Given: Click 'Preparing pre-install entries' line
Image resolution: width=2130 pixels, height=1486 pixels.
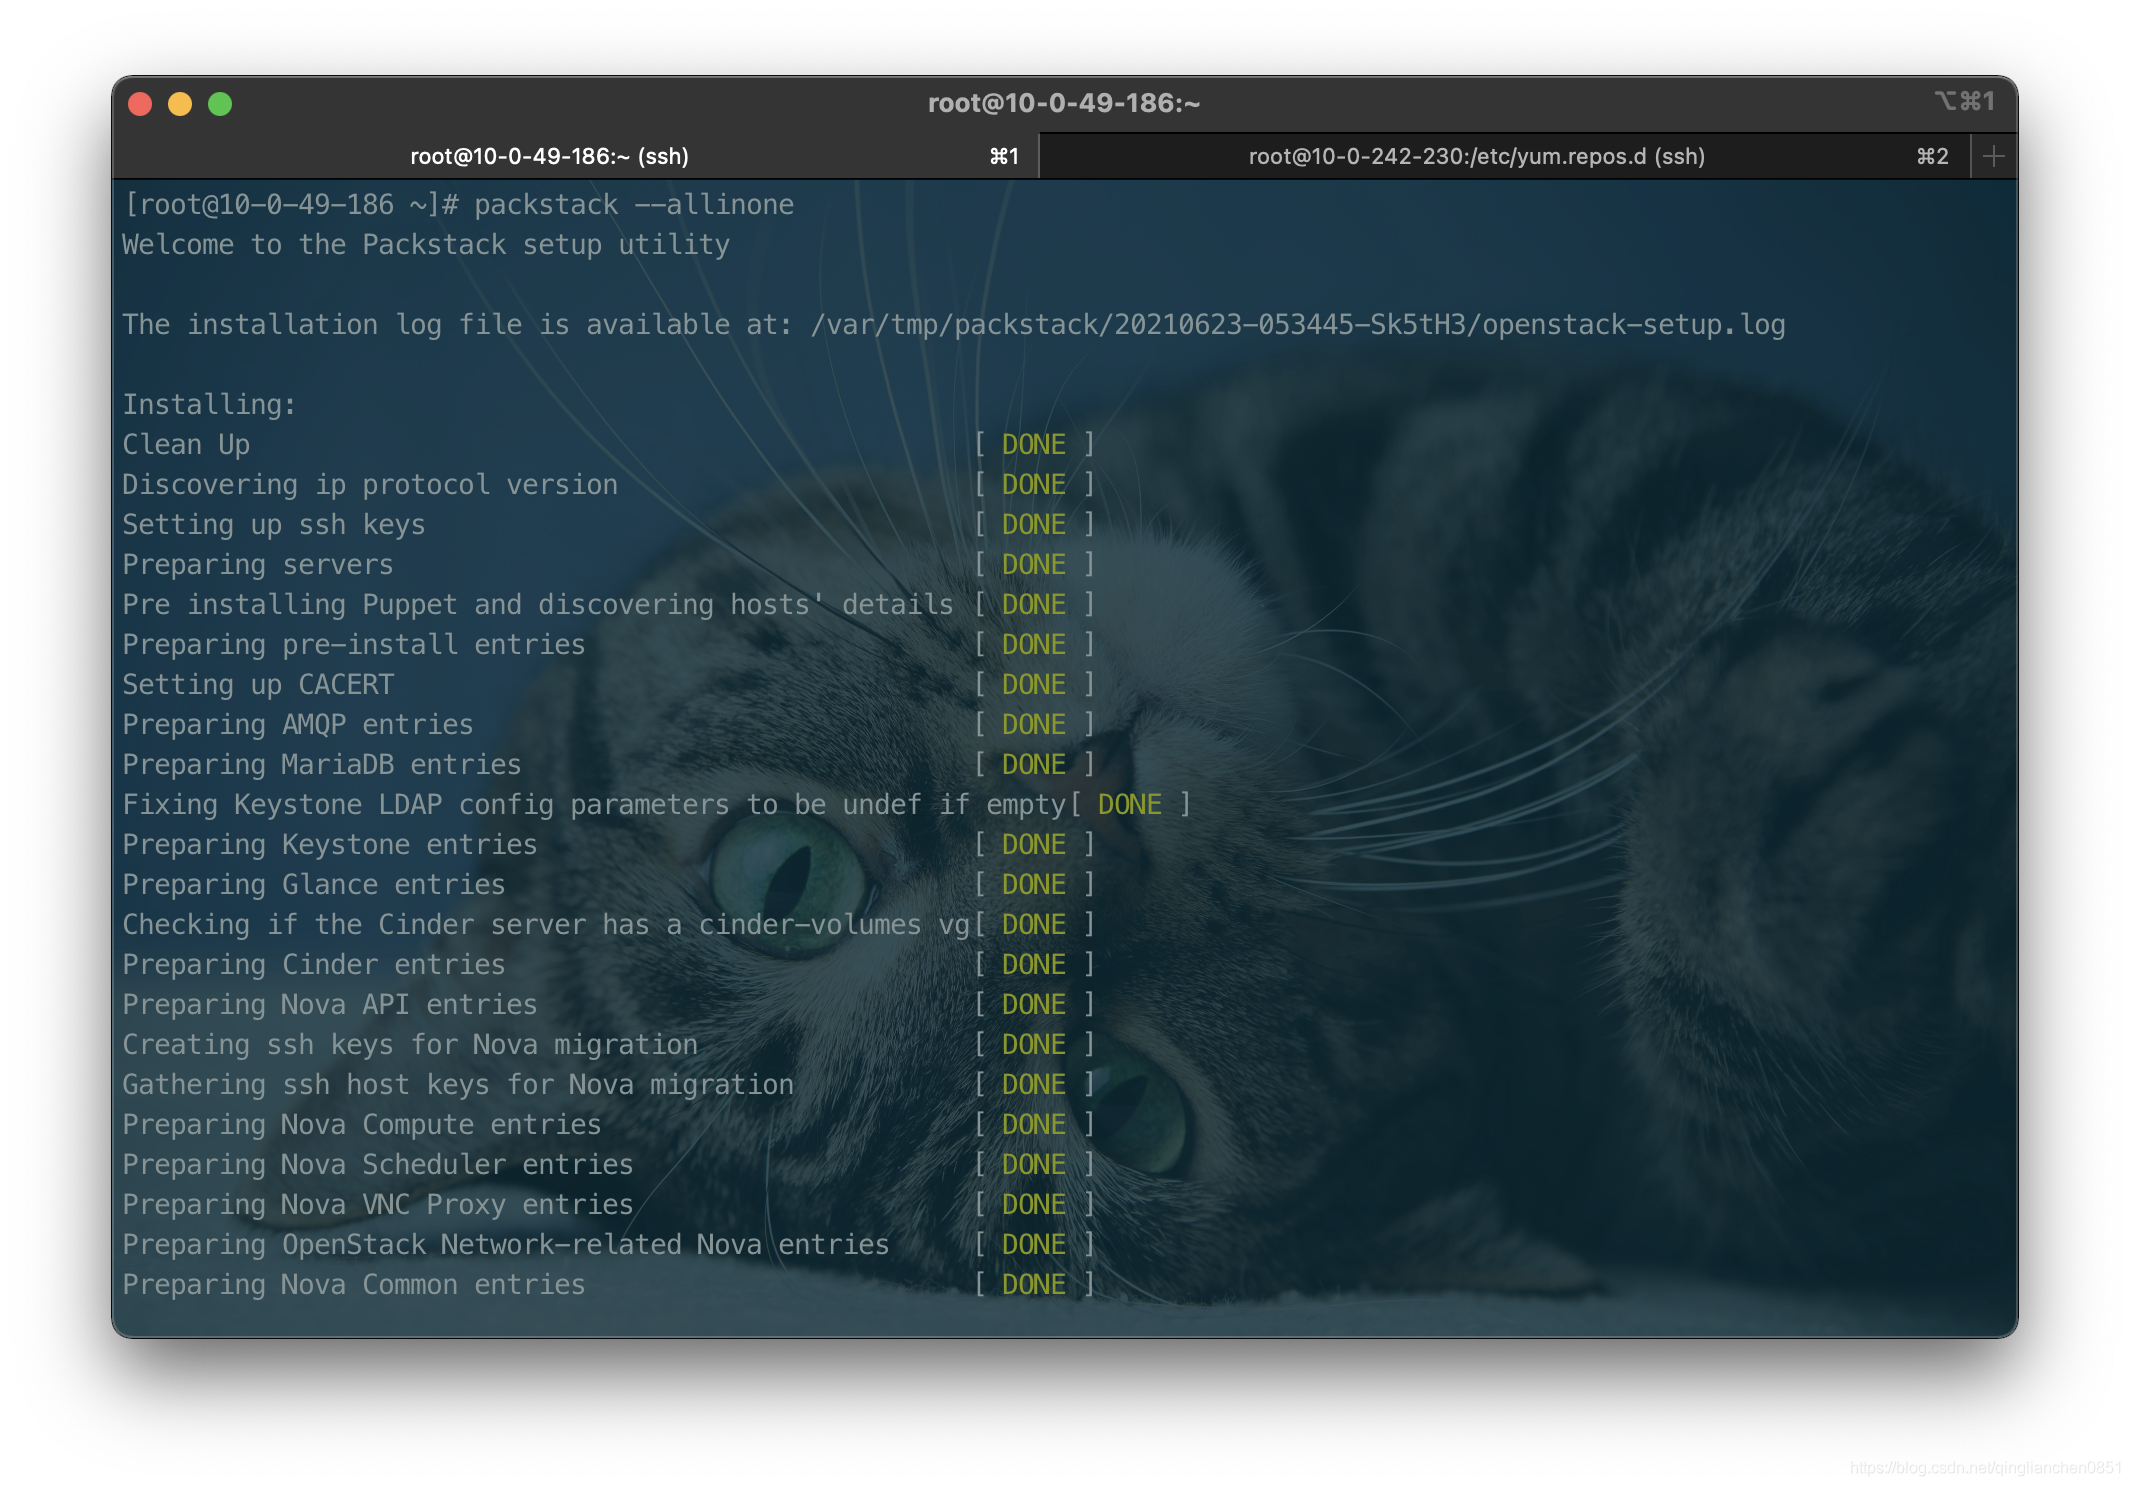Looking at the screenshot, I should click(354, 645).
